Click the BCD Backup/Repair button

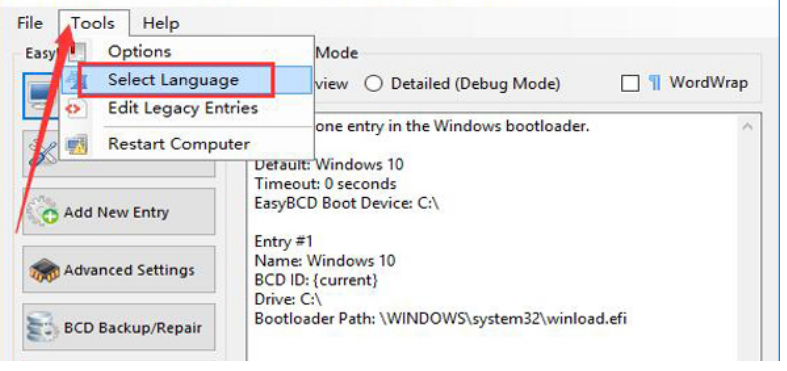pos(119,328)
